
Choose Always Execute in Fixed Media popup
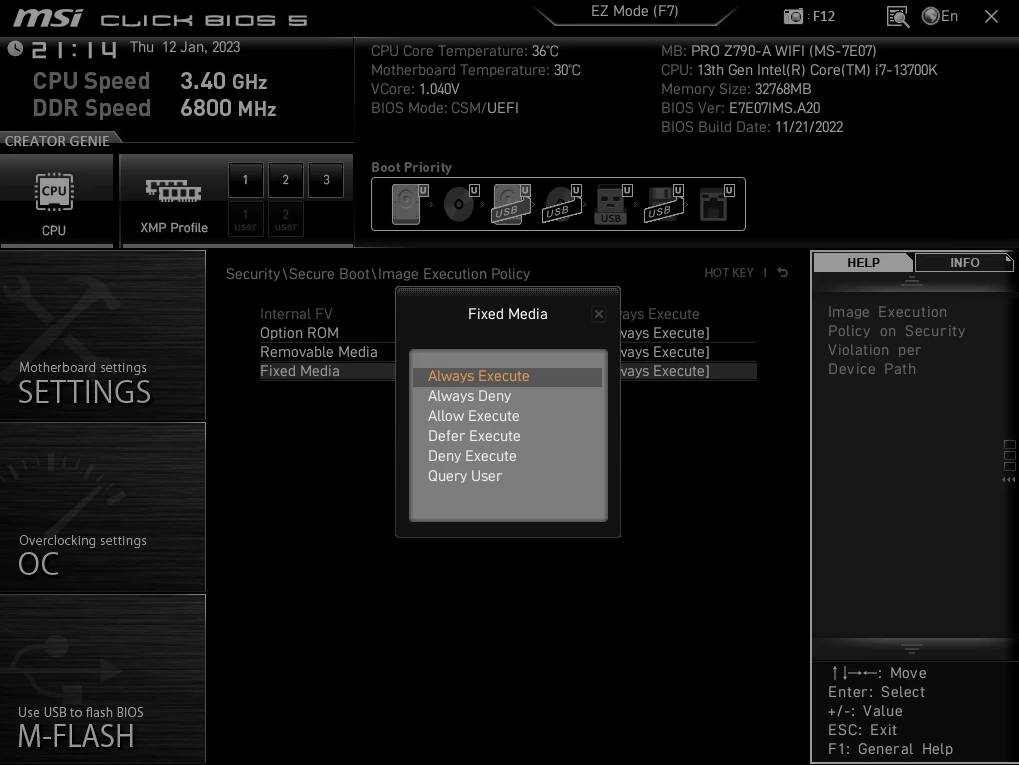click(508, 376)
